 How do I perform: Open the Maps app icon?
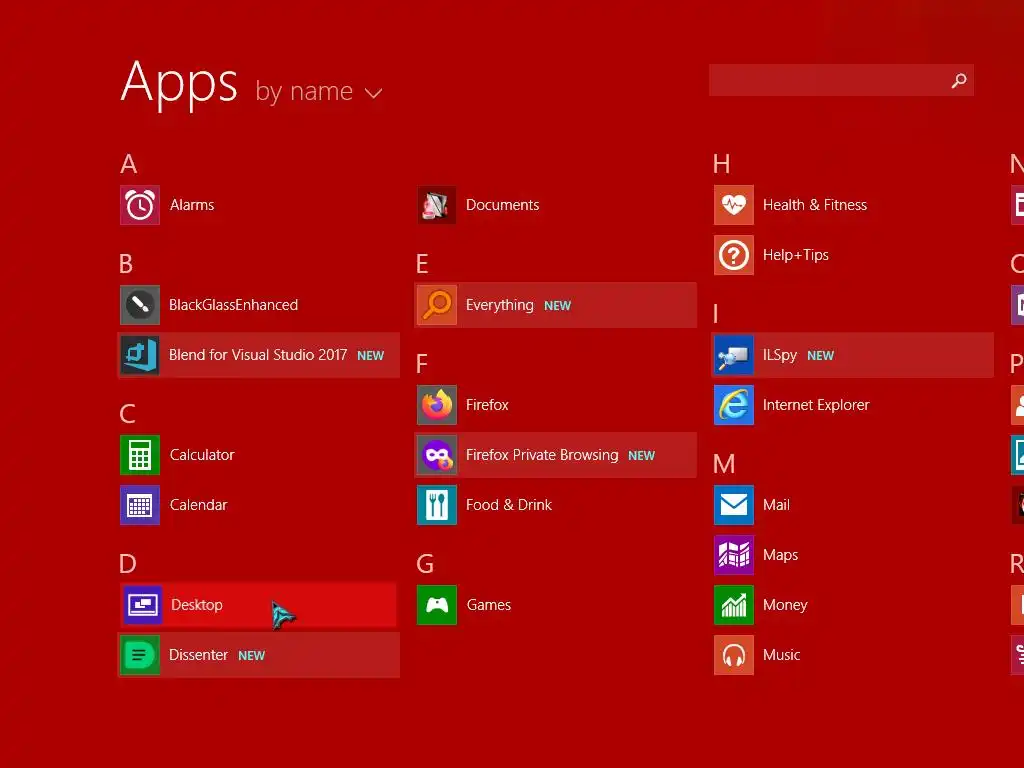point(734,555)
